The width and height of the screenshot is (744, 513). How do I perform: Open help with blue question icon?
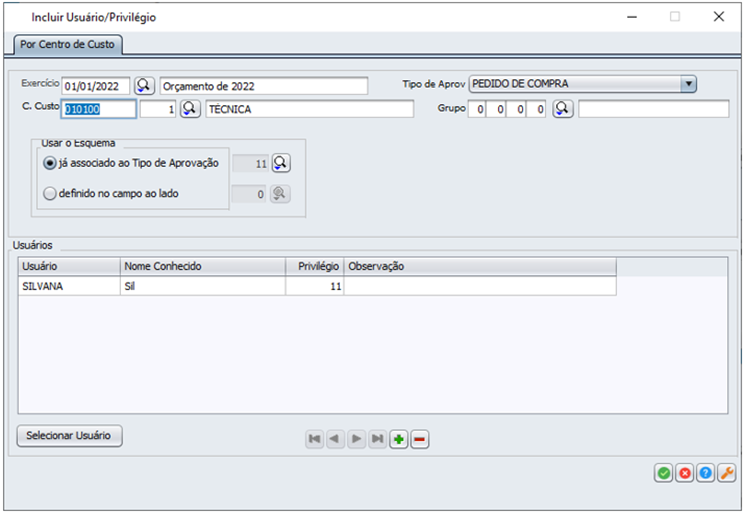(706, 474)
